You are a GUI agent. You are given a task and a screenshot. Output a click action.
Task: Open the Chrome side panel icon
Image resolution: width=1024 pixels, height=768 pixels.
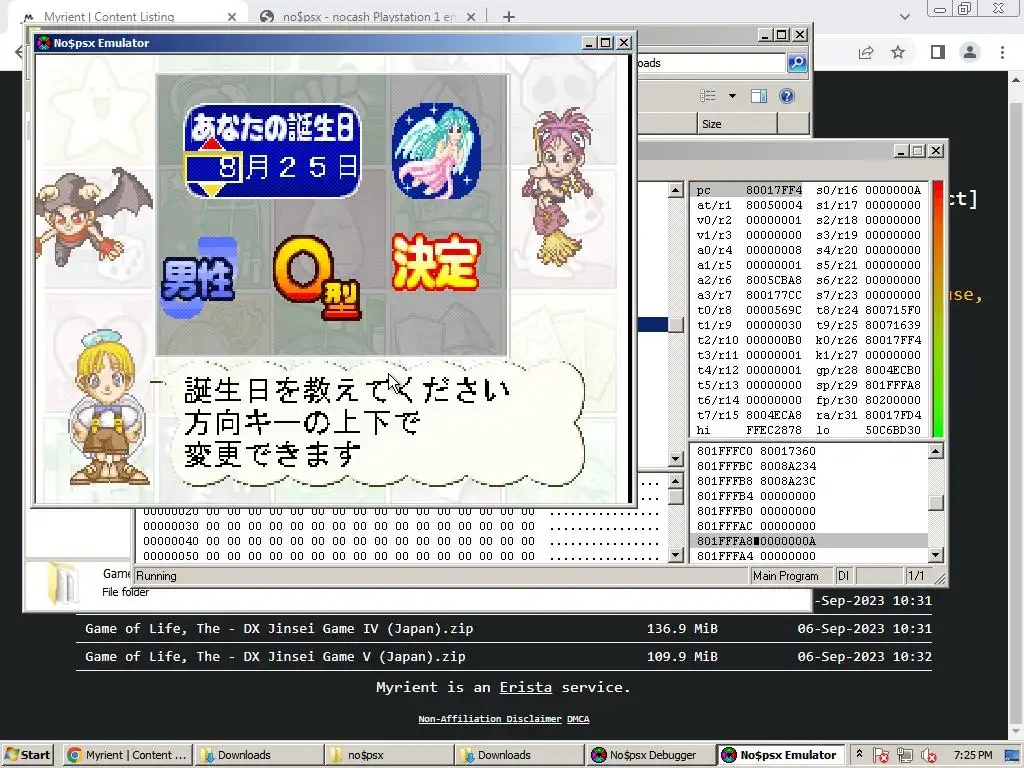tap(938, 52)
